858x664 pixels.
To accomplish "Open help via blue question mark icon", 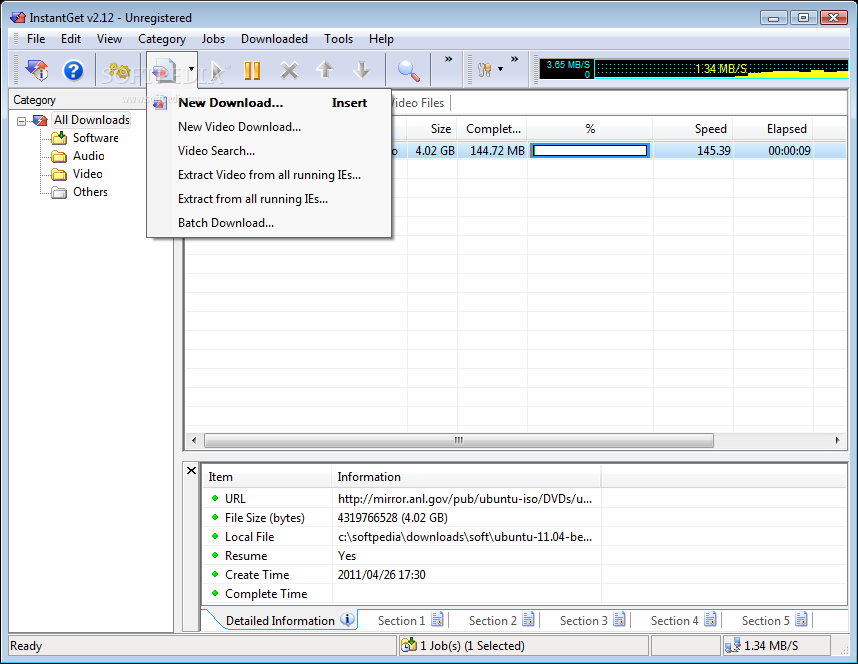I will click(x=73, y=70).
